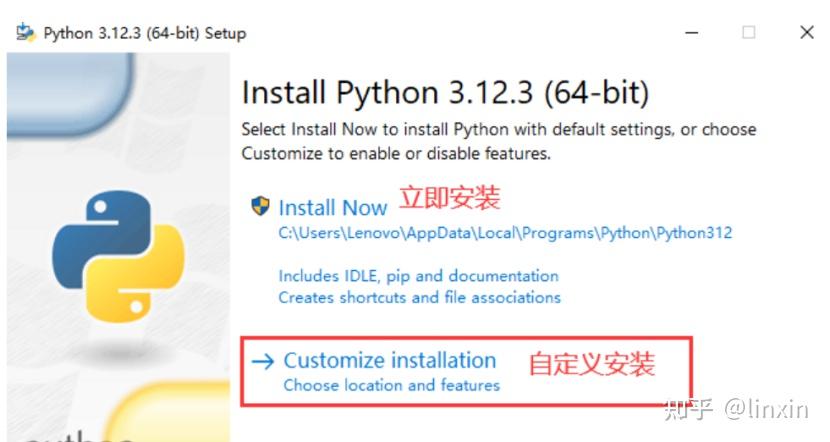Click the blue arrow icon beside Customize installation
The width and height of the screenshot is (830, 442).
pos(263,362)
